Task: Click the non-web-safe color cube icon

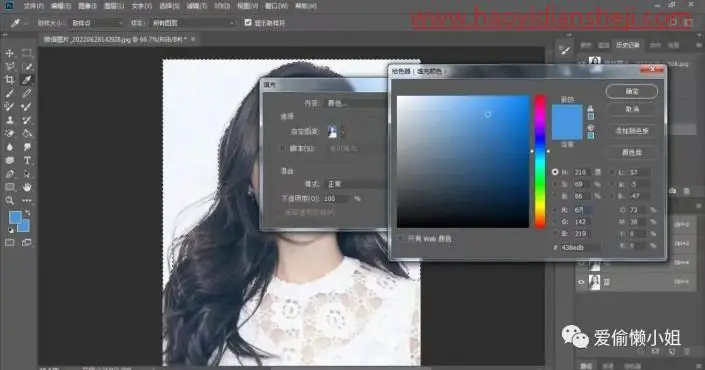Action: [590, 128]
